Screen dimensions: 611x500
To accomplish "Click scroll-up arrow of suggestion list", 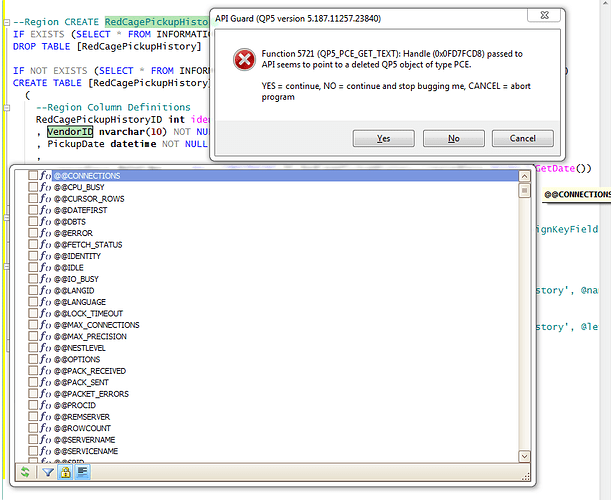I will click(524, 176).
